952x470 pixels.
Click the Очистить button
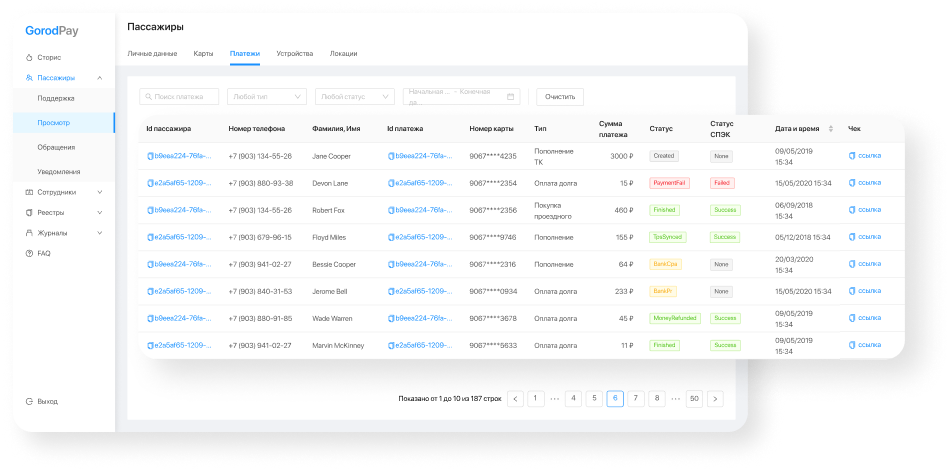tap(560, 97)
